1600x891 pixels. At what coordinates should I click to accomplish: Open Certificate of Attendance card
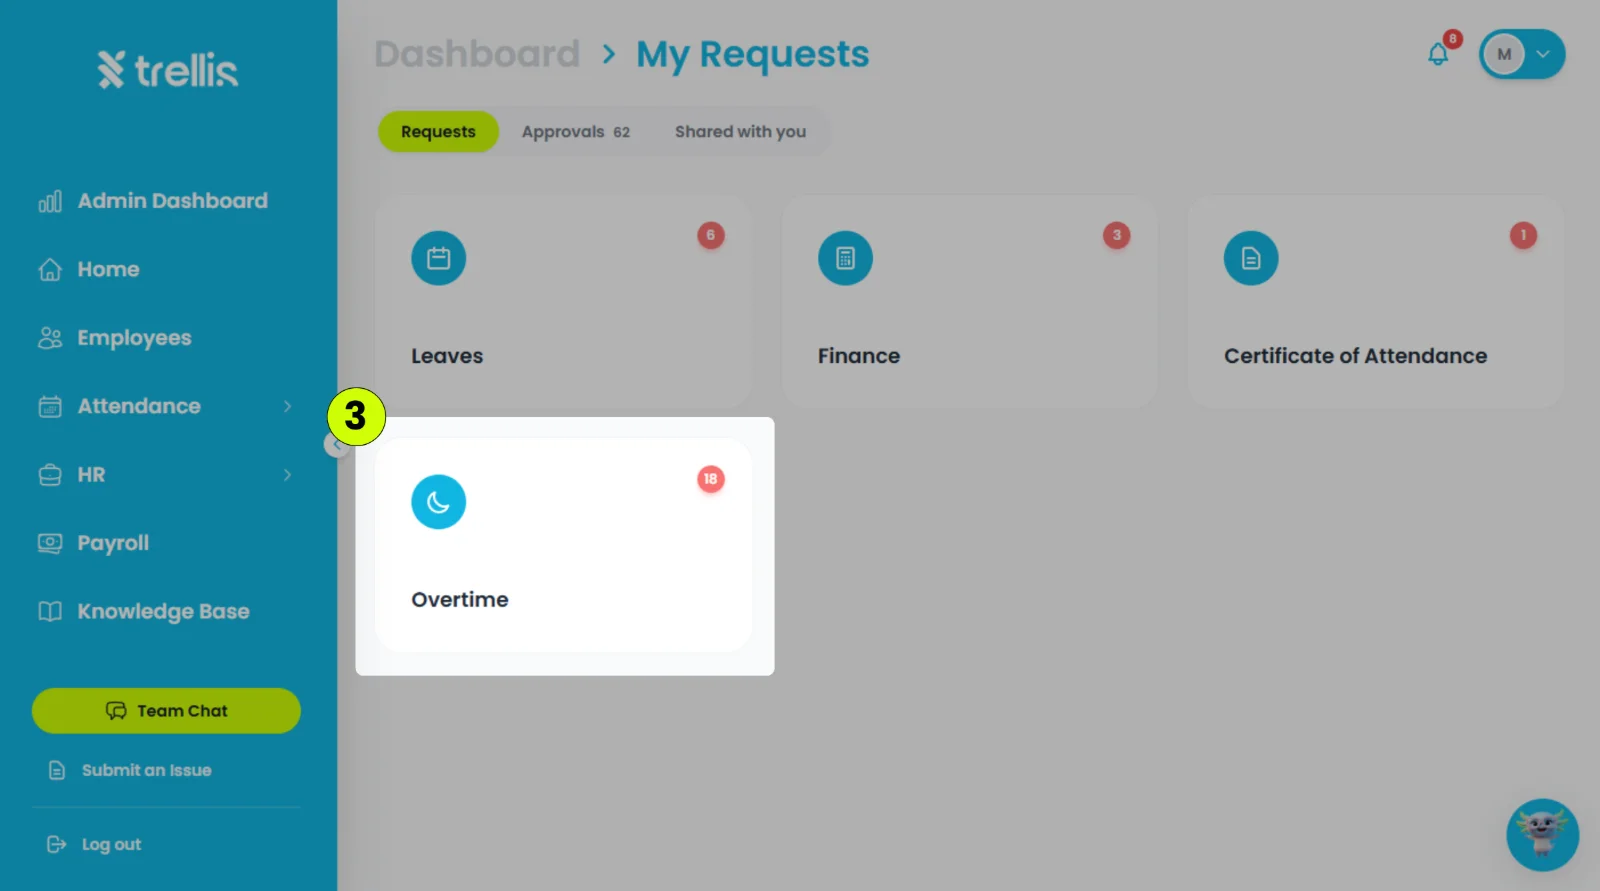coord(1376,301)
